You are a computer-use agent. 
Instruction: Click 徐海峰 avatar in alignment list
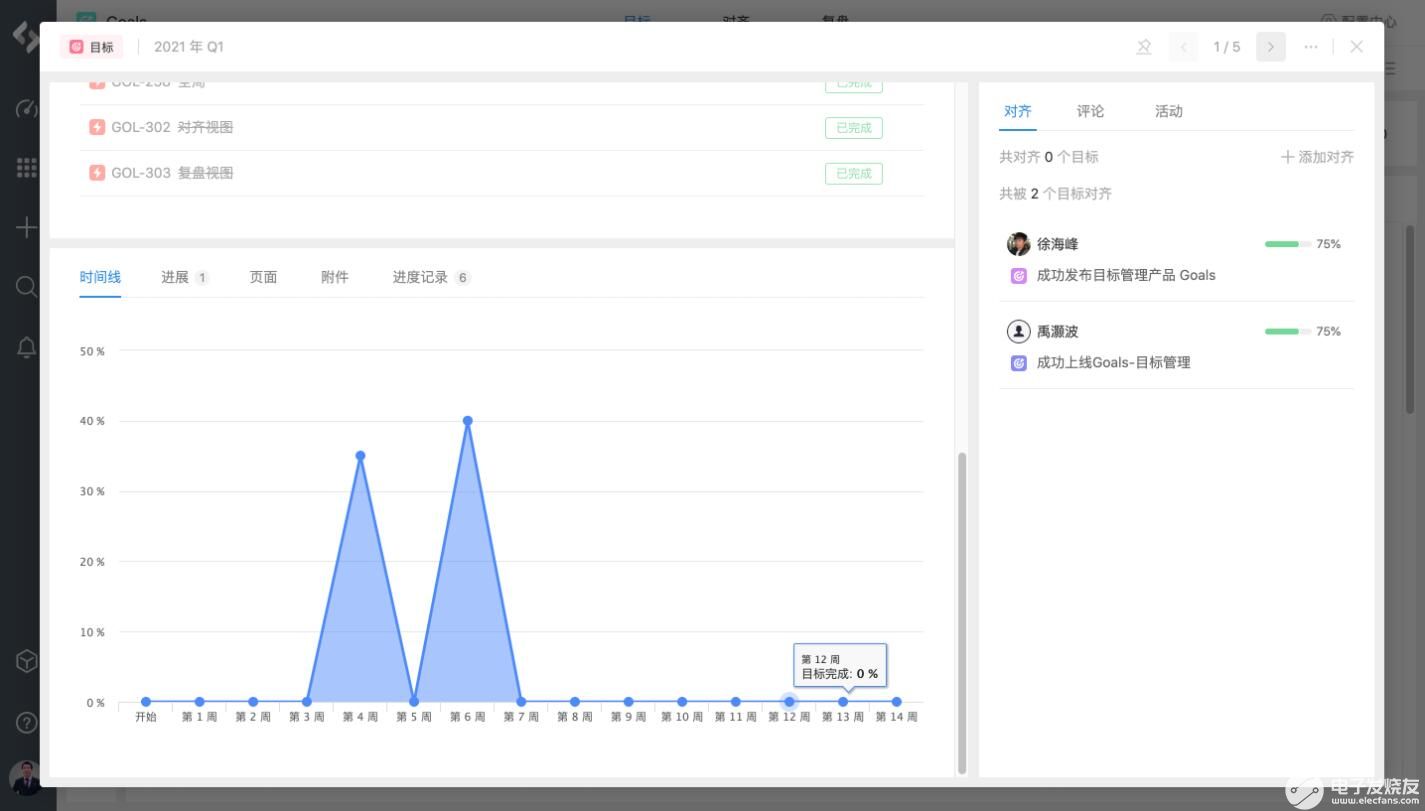[x=1018, y=244]
